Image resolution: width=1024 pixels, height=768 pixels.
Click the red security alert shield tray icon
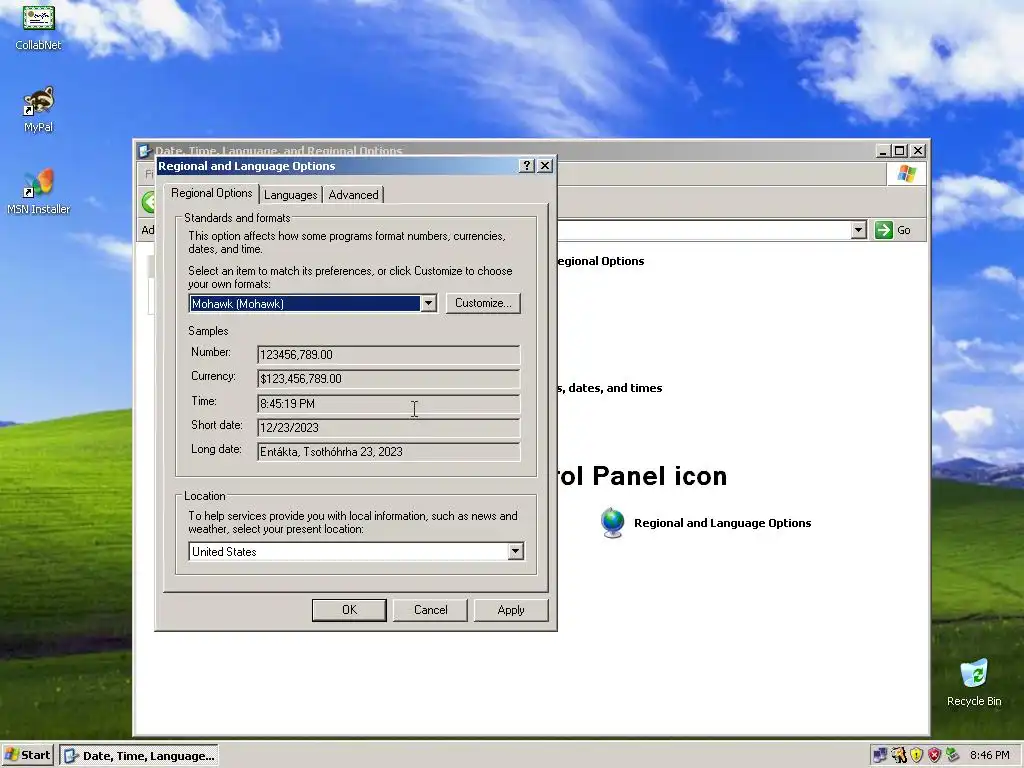point(935,755)
